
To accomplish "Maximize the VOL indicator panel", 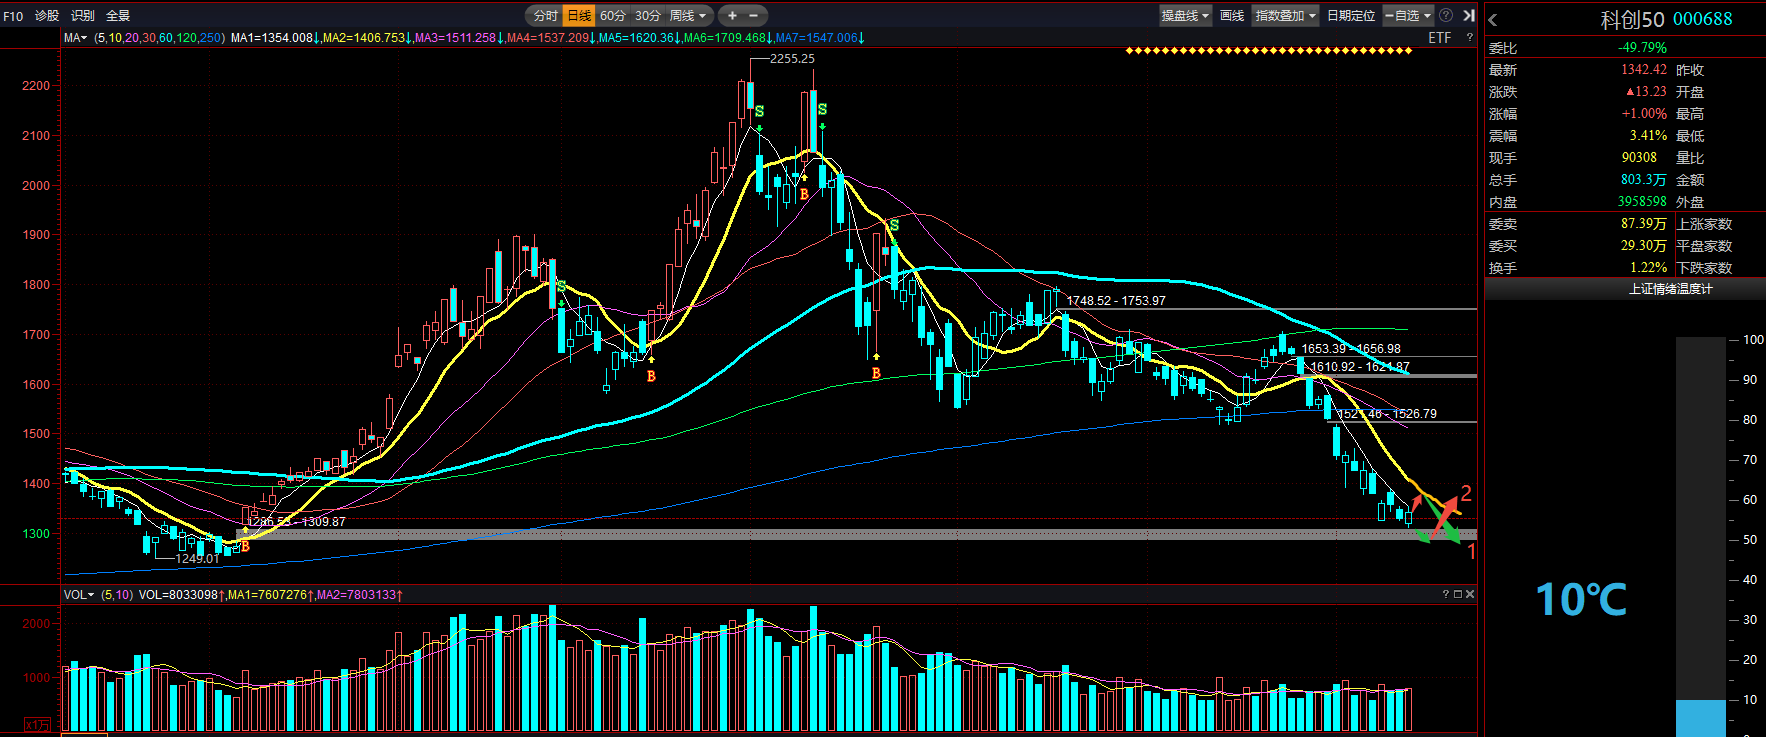I will 1458,594.
